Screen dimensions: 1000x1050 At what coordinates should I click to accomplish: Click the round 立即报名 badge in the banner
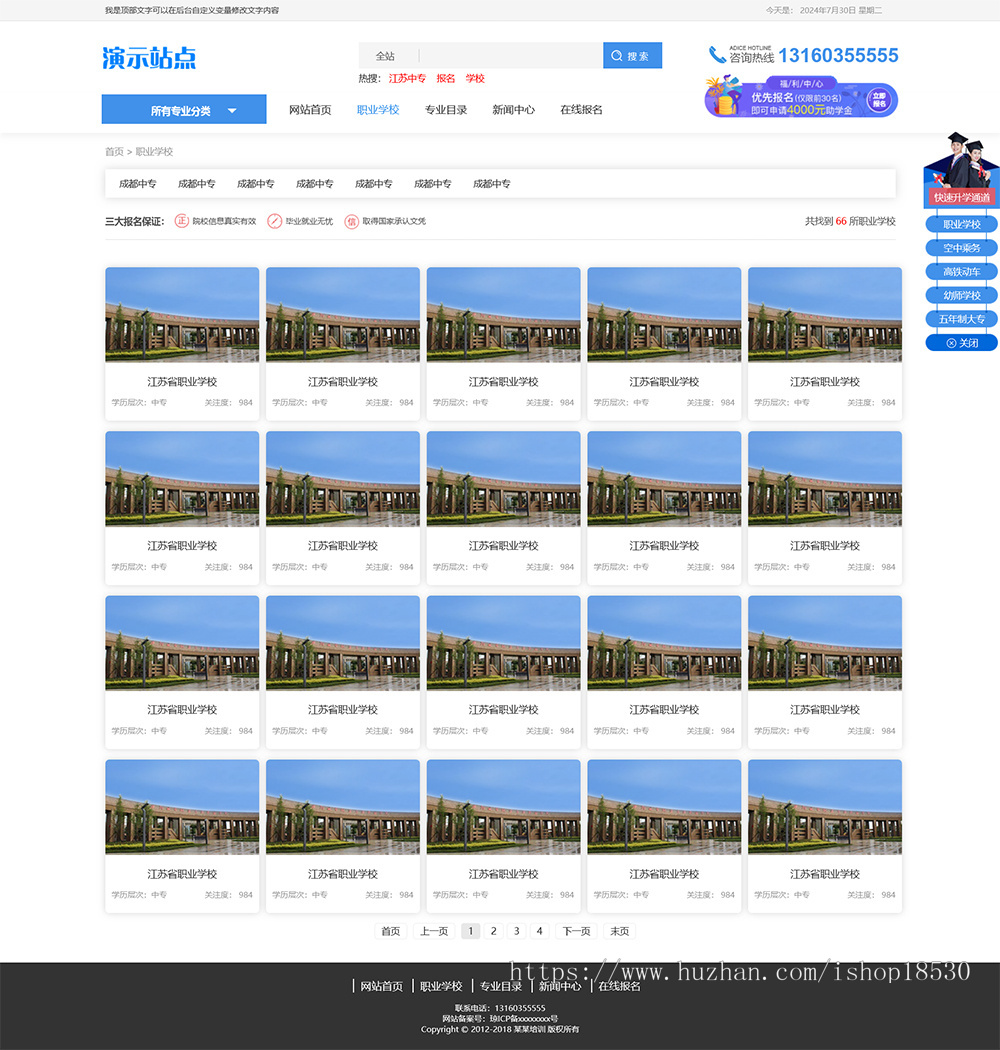click(879, 100)
